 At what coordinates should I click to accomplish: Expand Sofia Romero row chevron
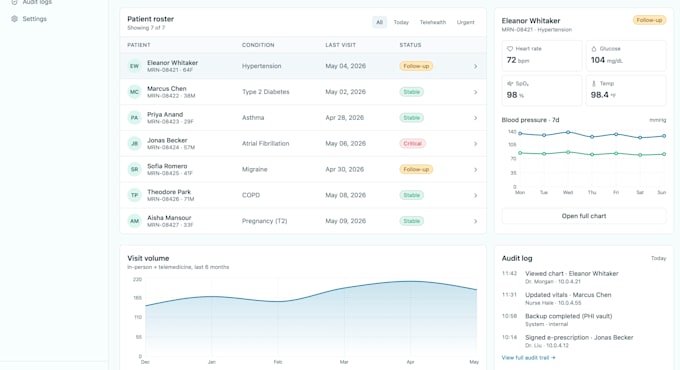475,170
